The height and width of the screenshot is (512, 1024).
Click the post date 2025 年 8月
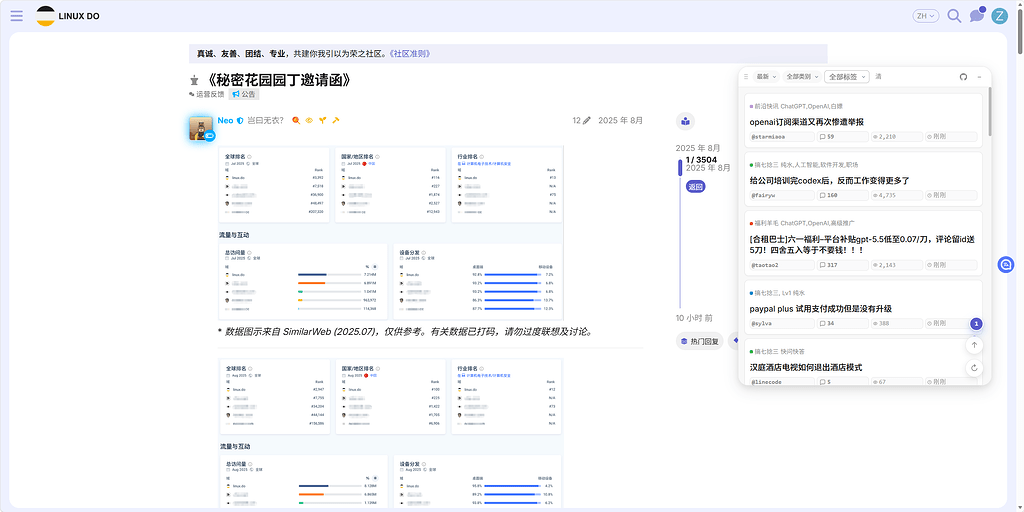[x=620, y=120]
